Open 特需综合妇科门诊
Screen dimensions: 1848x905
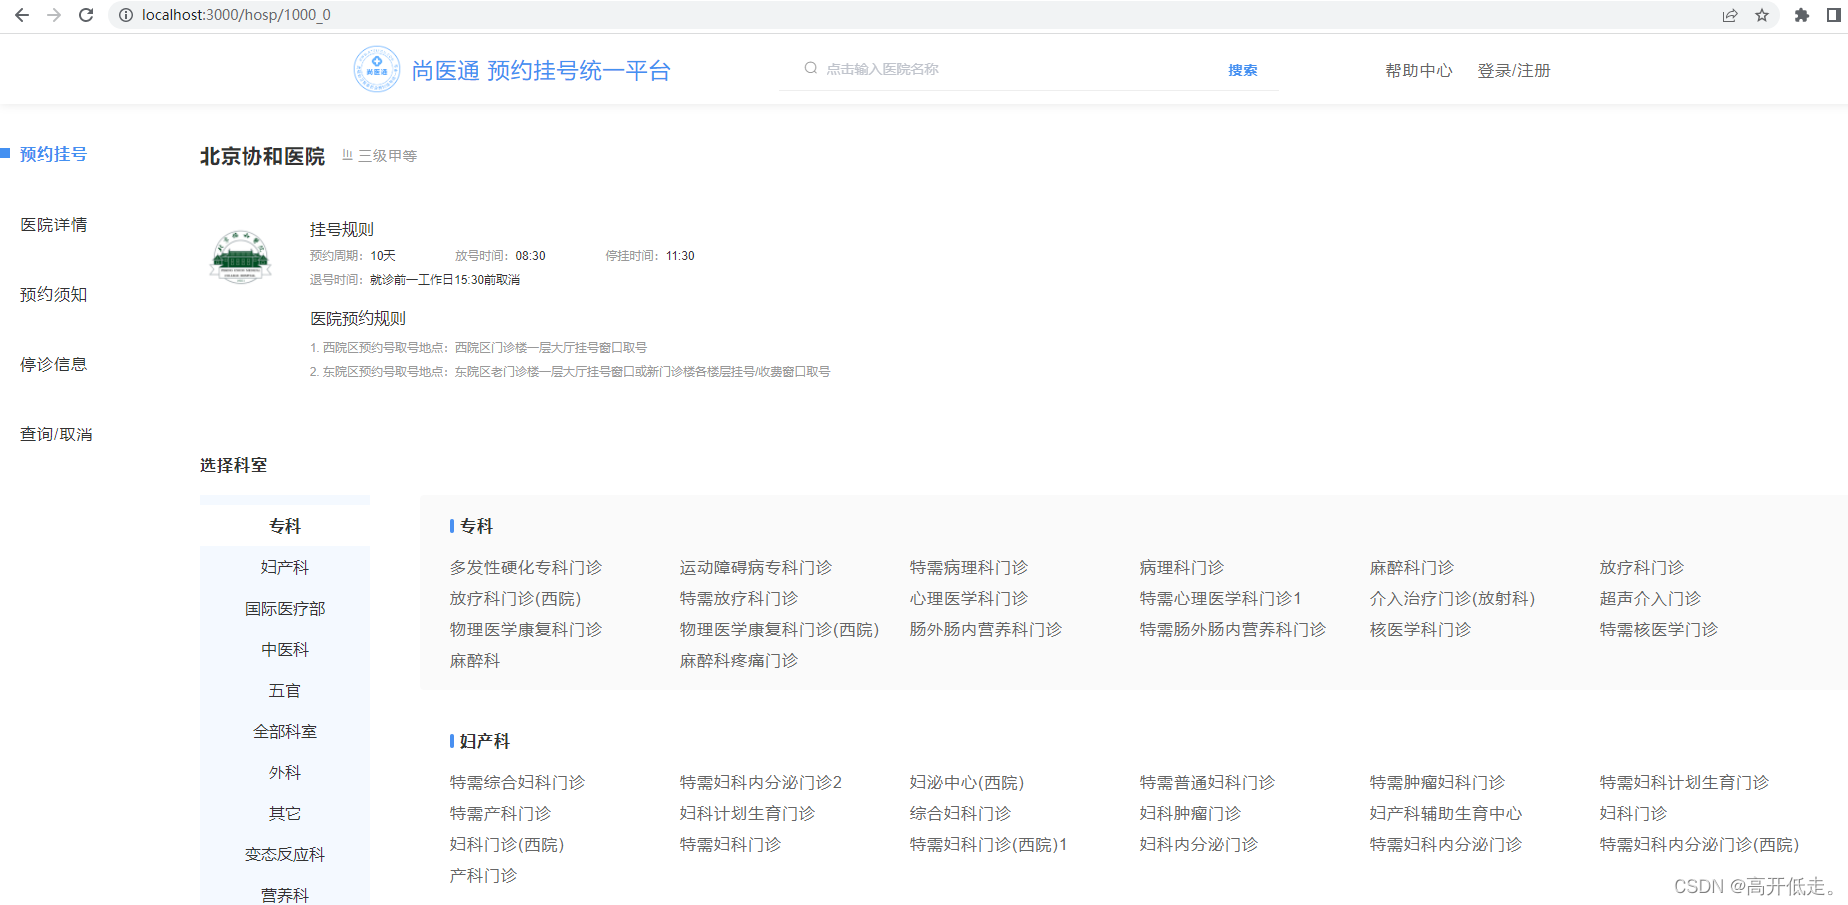point(518,782)
